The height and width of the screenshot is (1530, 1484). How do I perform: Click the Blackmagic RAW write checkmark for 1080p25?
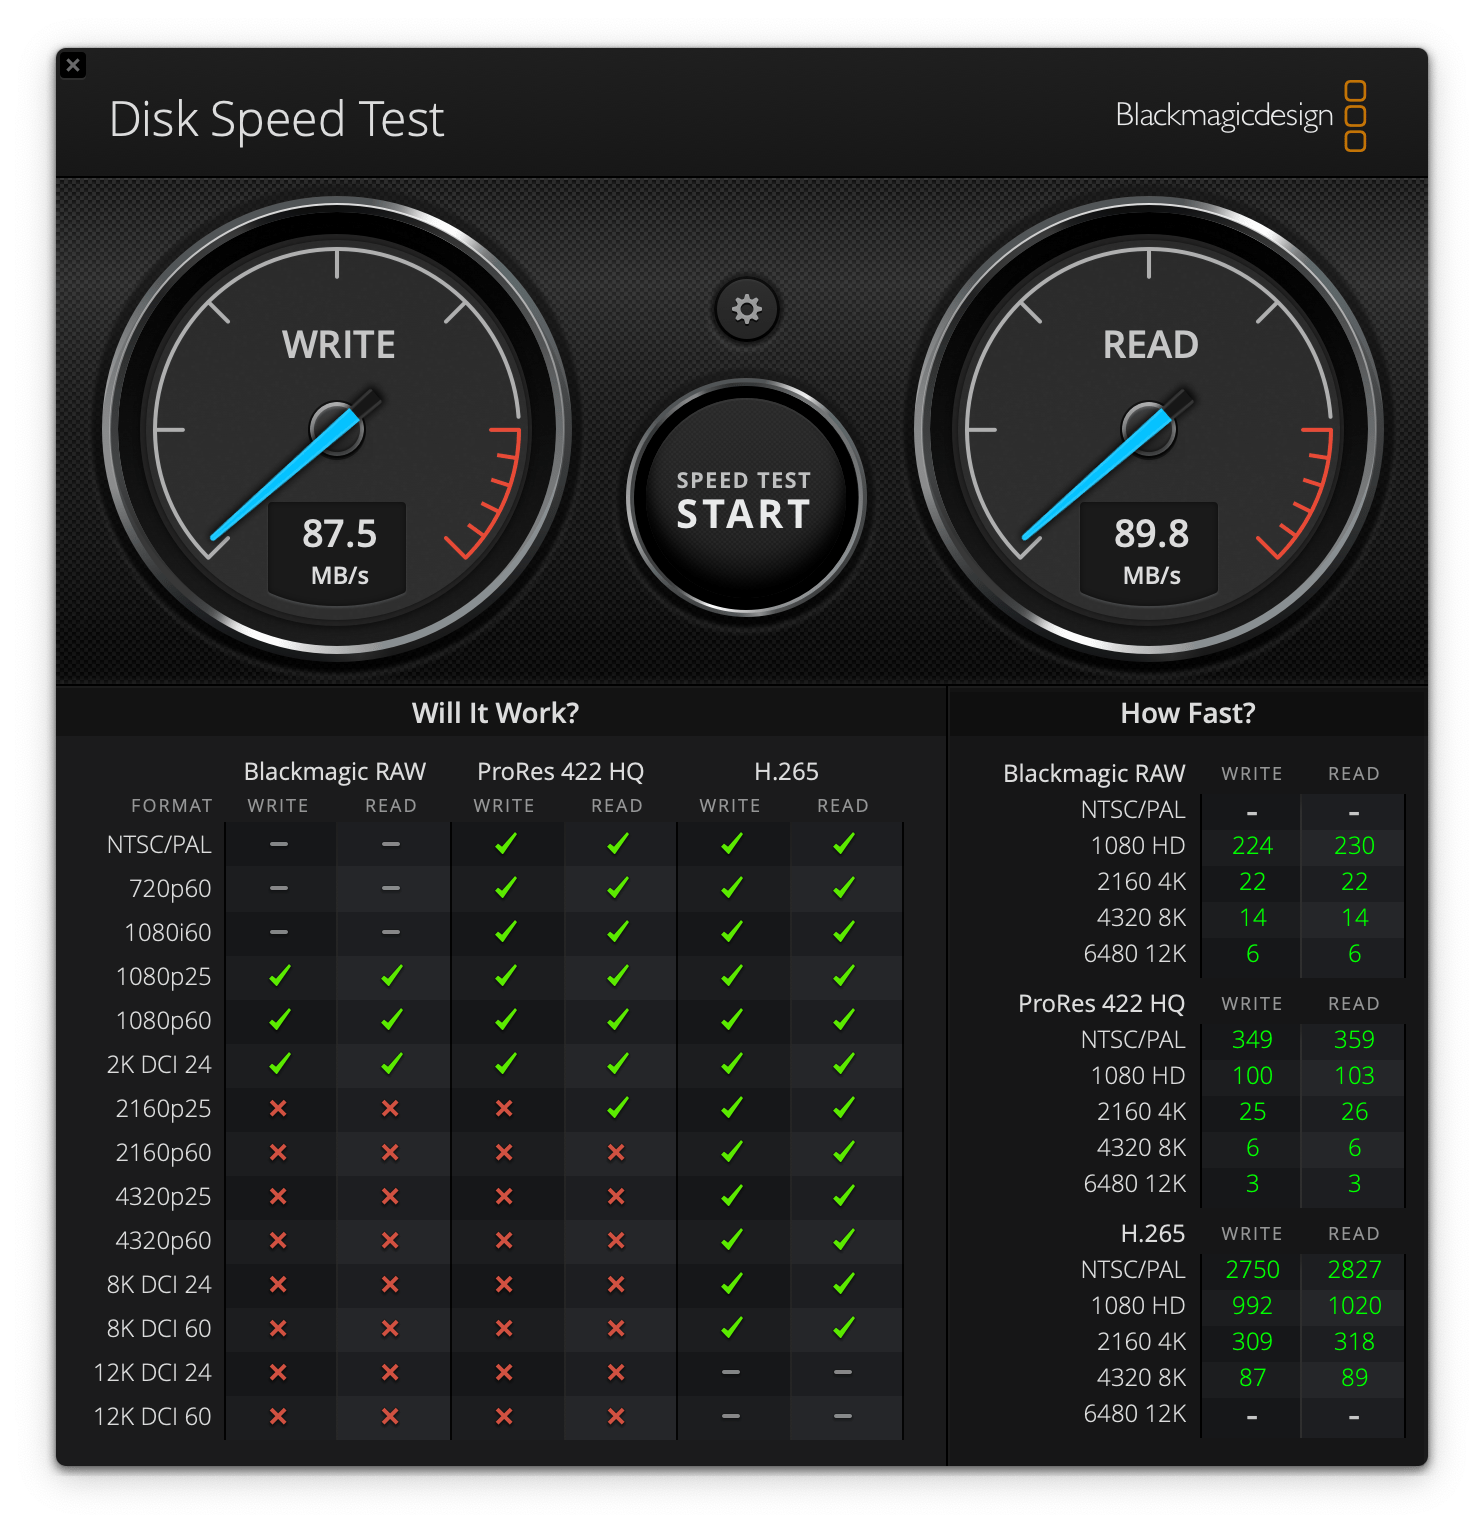(279, 976)
